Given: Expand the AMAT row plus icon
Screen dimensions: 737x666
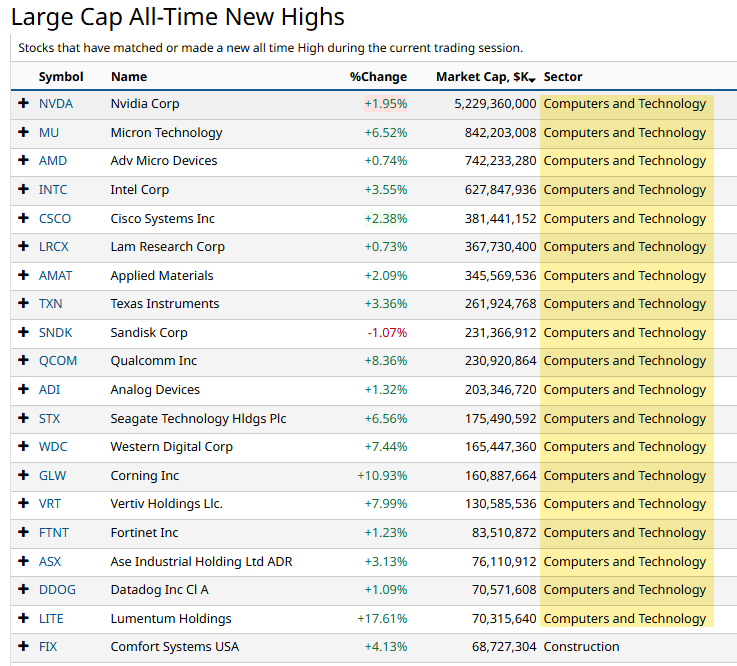Looking at the screenshot, I should point(24,275).
